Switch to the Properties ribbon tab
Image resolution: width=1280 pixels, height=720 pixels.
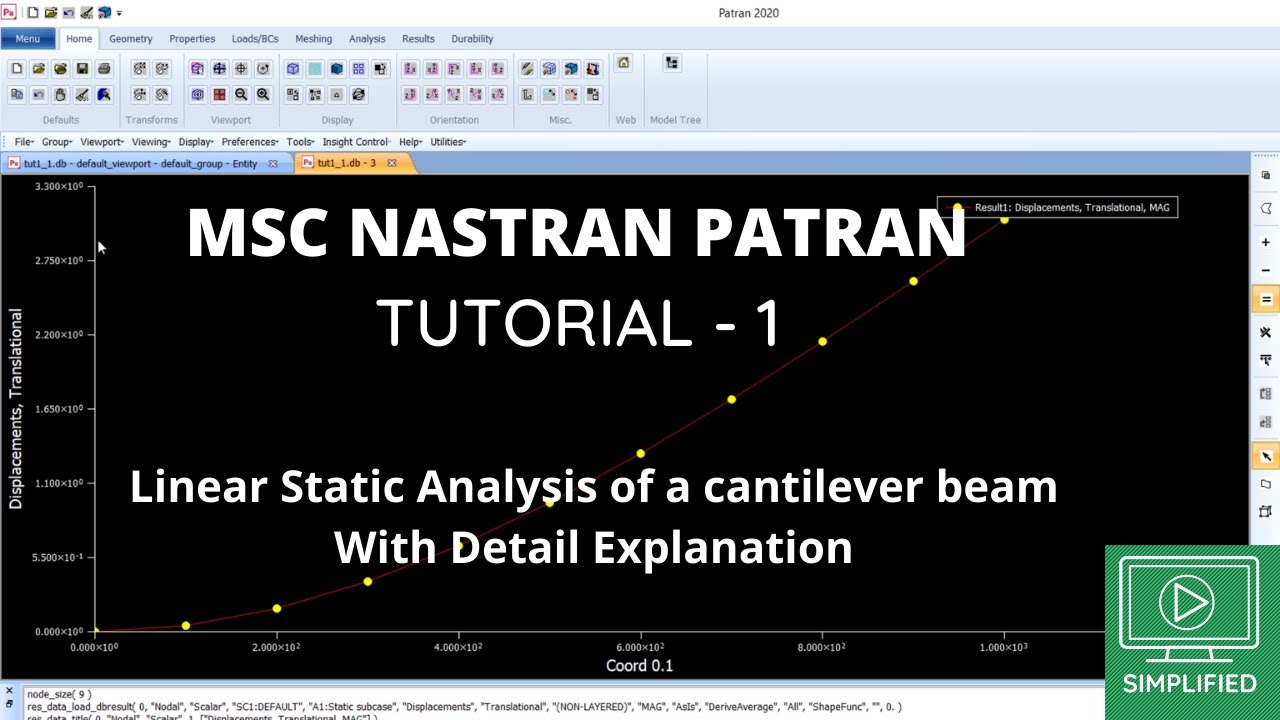coord(192,39)
